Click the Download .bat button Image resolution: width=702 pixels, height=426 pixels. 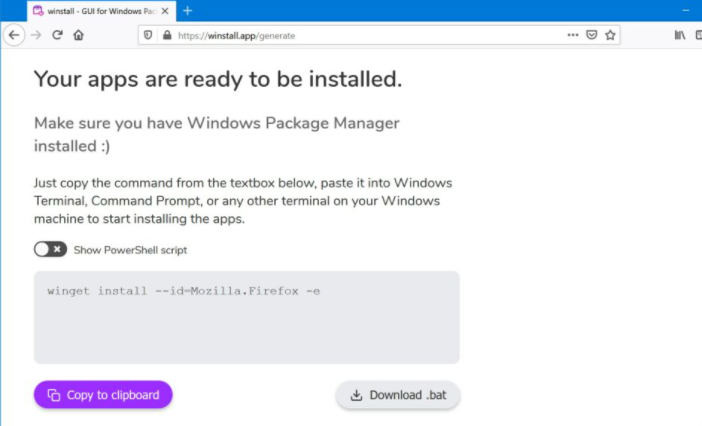(x=398, y=395)
